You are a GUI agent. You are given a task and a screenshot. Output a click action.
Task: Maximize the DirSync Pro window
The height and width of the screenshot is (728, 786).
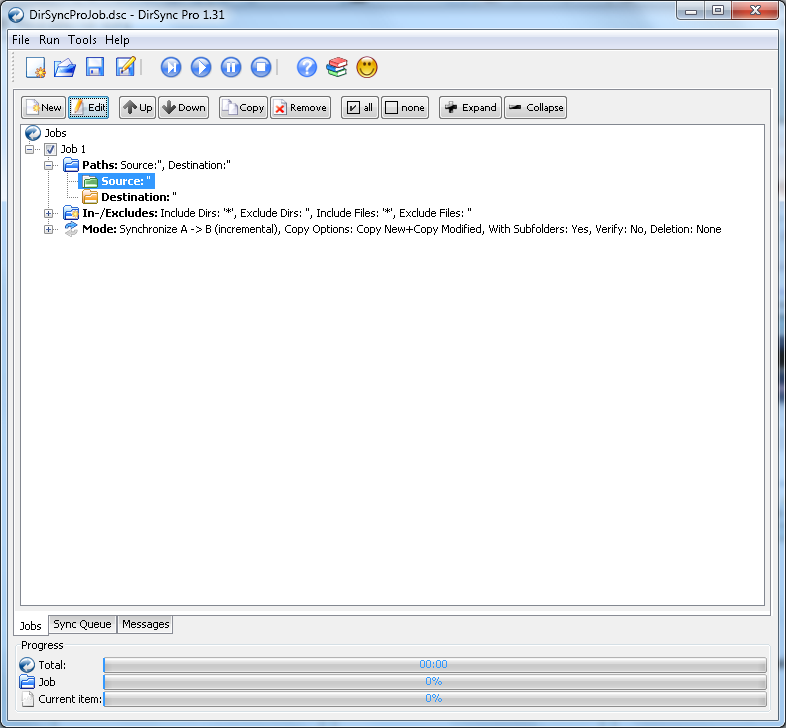(x=718, y=11)
